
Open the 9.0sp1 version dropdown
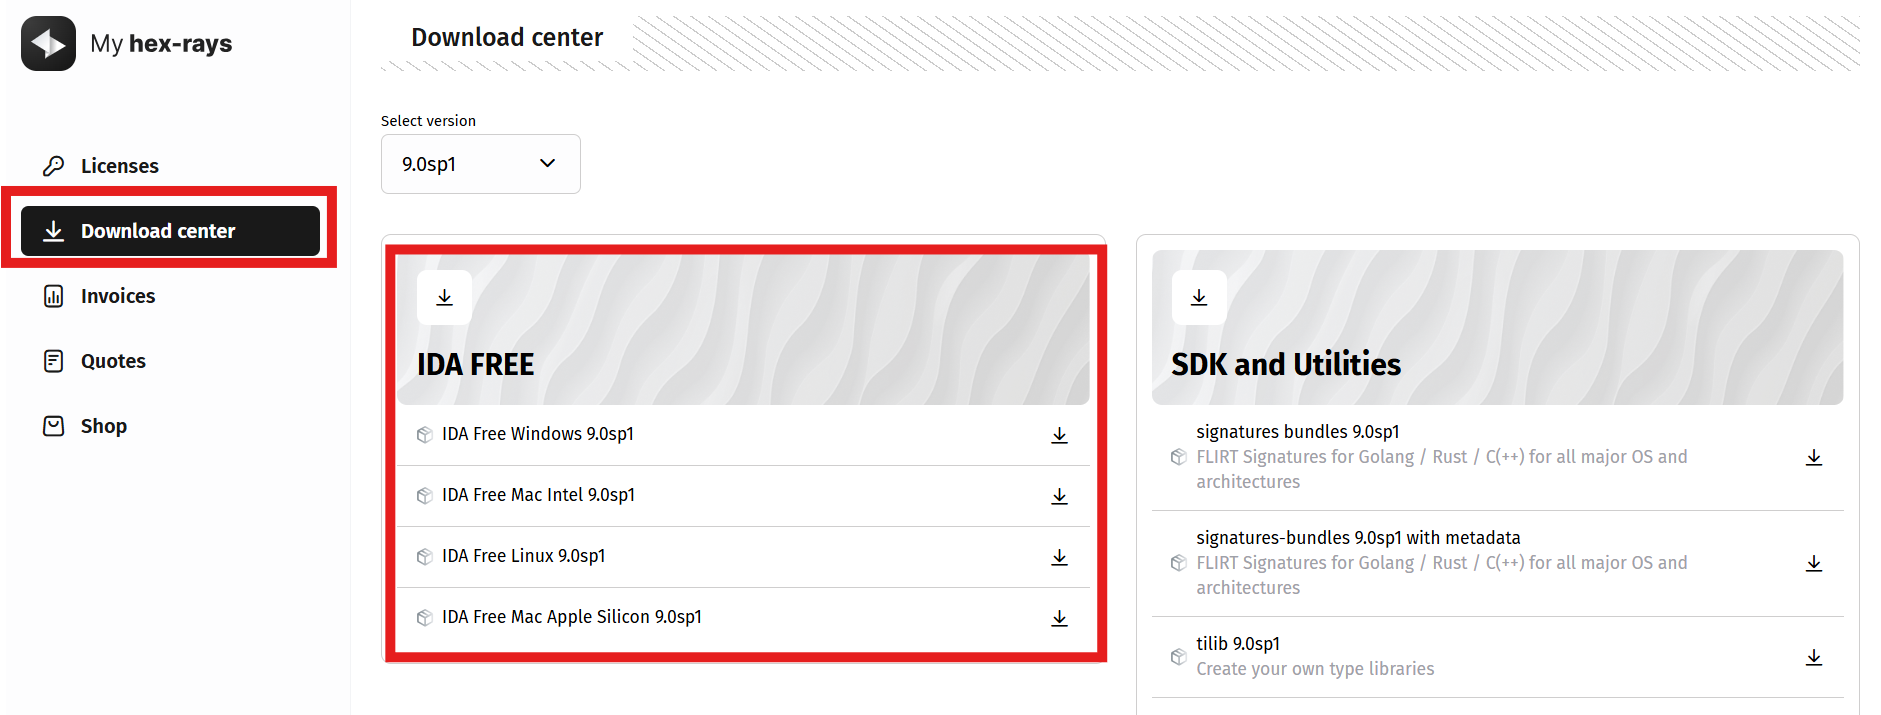click(x=480, y=164)
